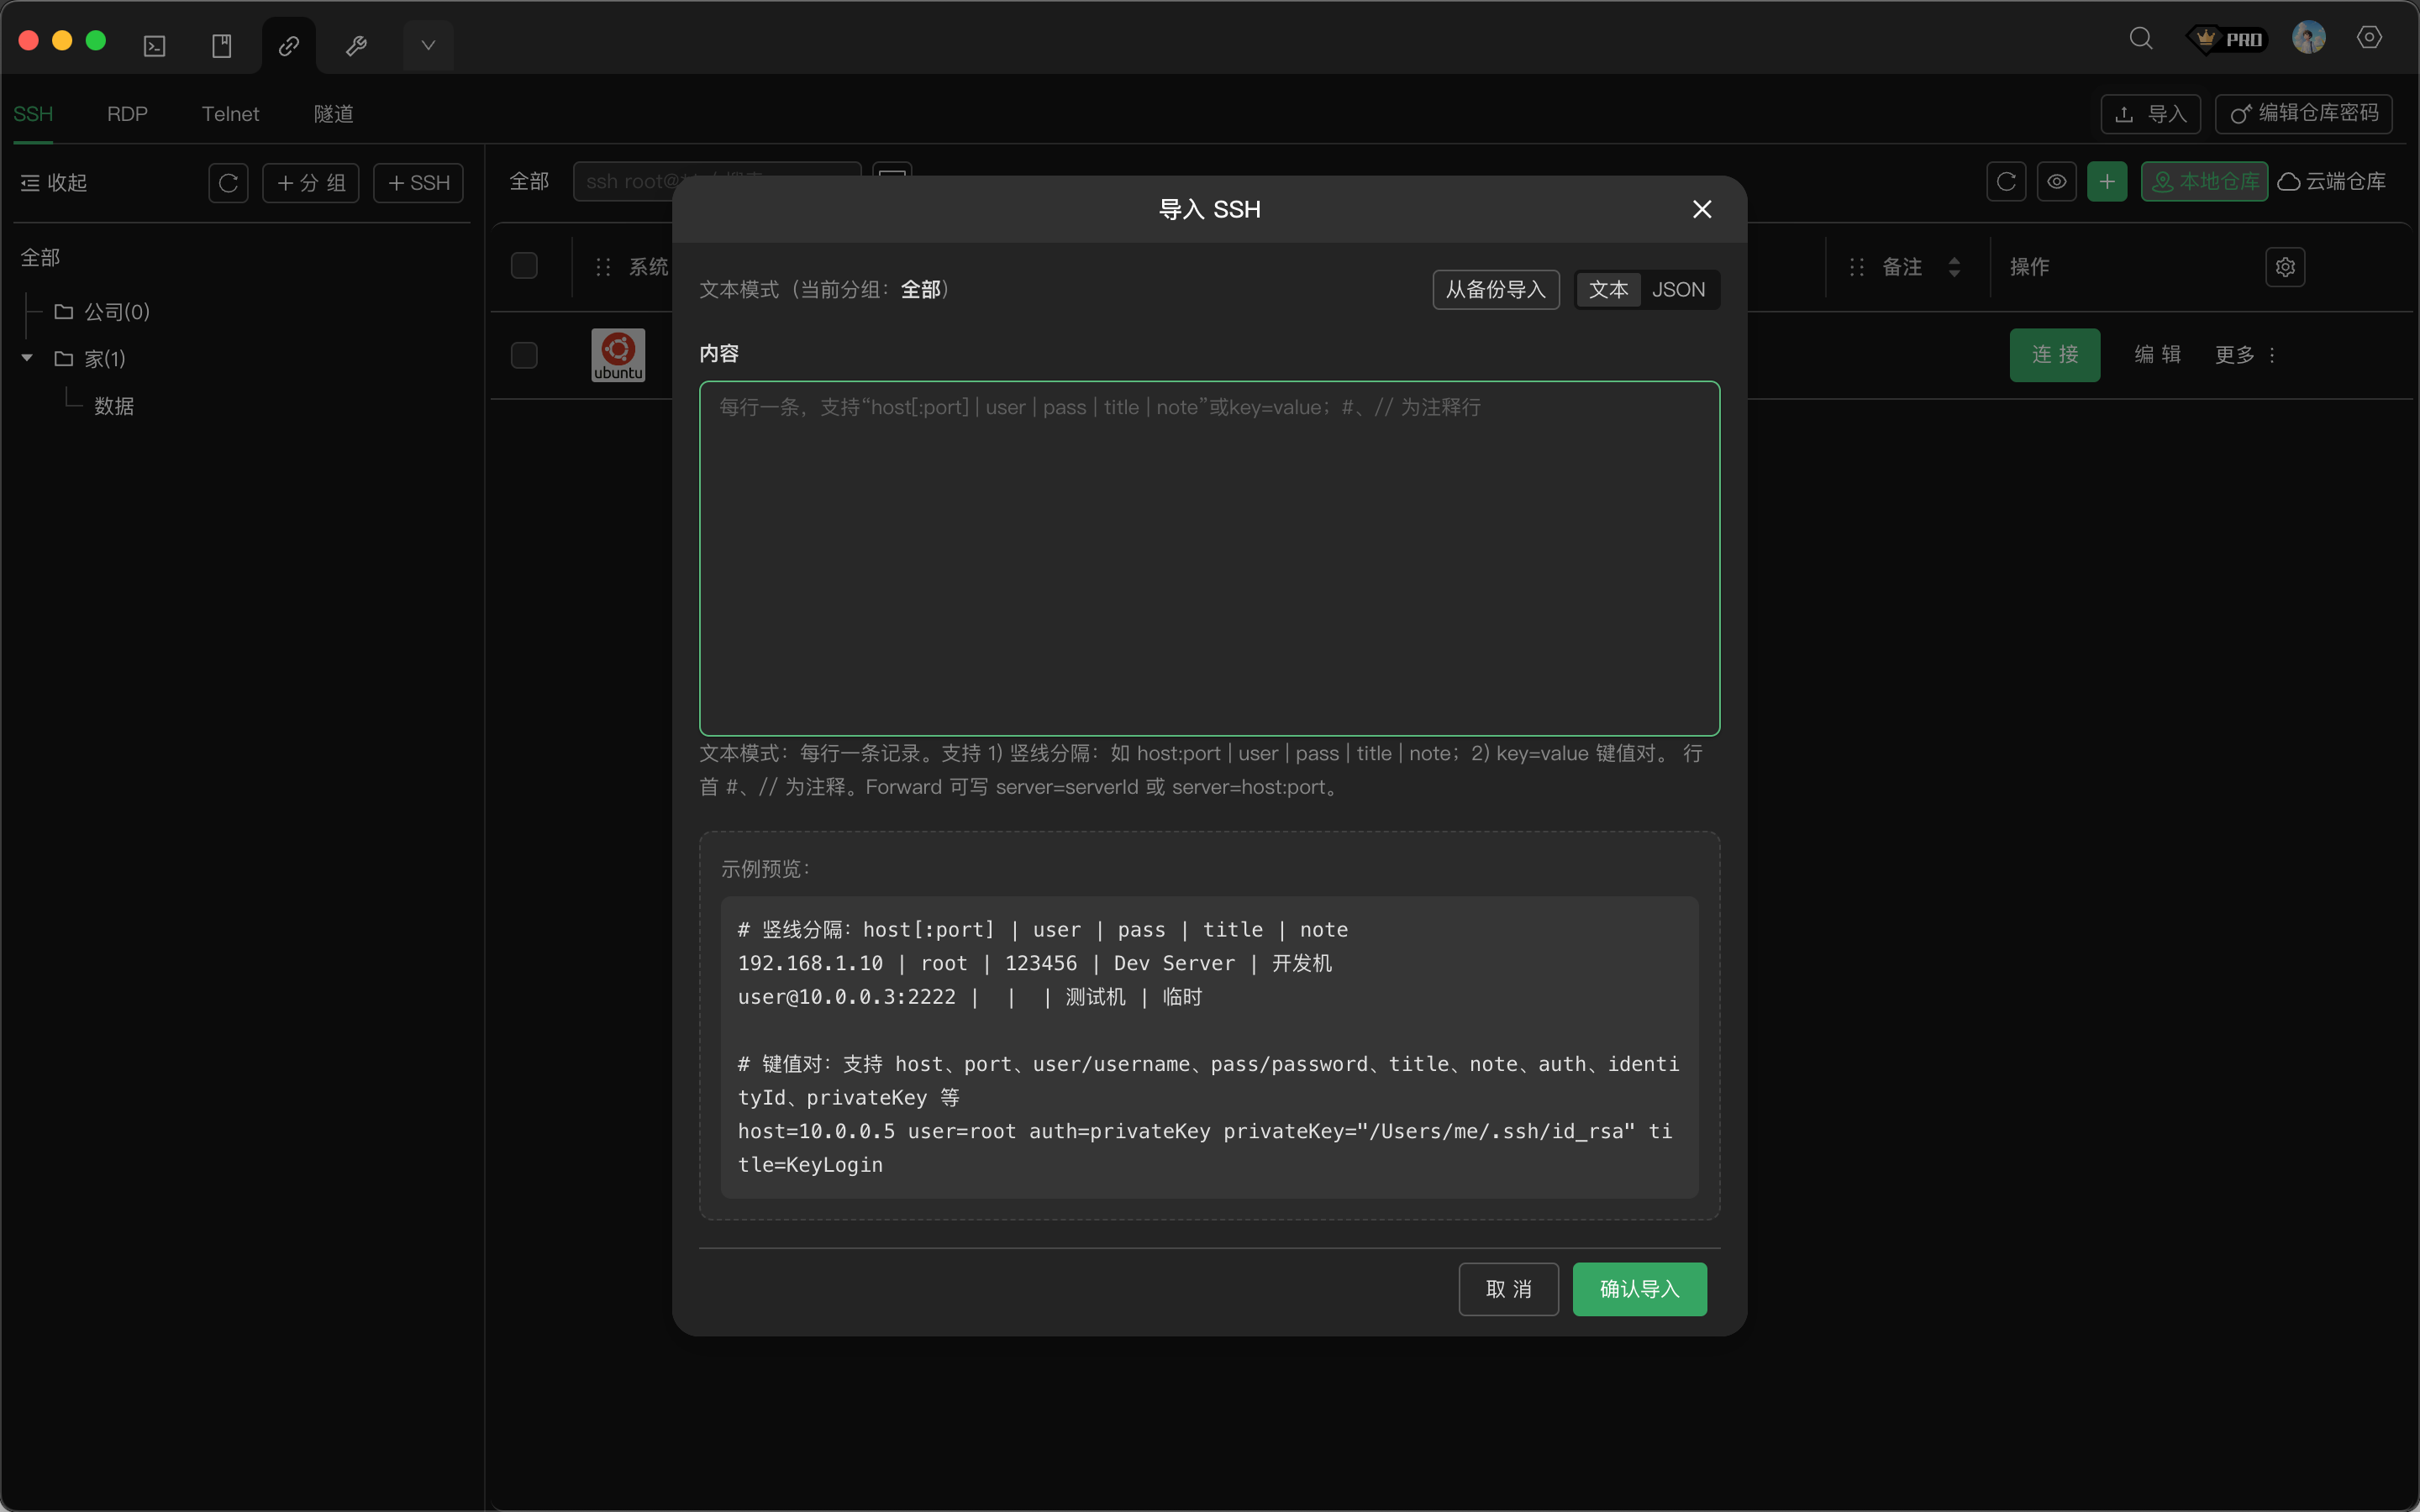Click the user avatar icon

pyautogui.click(x=2308, y=39)
